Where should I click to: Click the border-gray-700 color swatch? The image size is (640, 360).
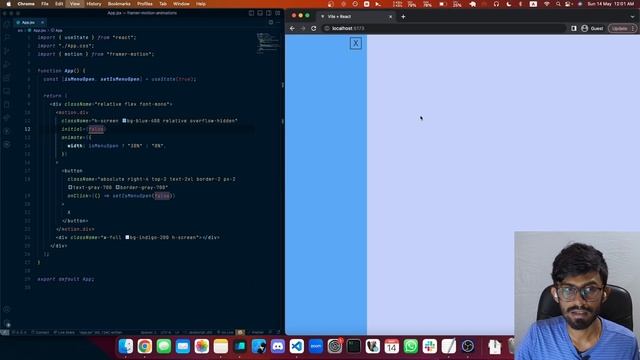click(118, 187)
